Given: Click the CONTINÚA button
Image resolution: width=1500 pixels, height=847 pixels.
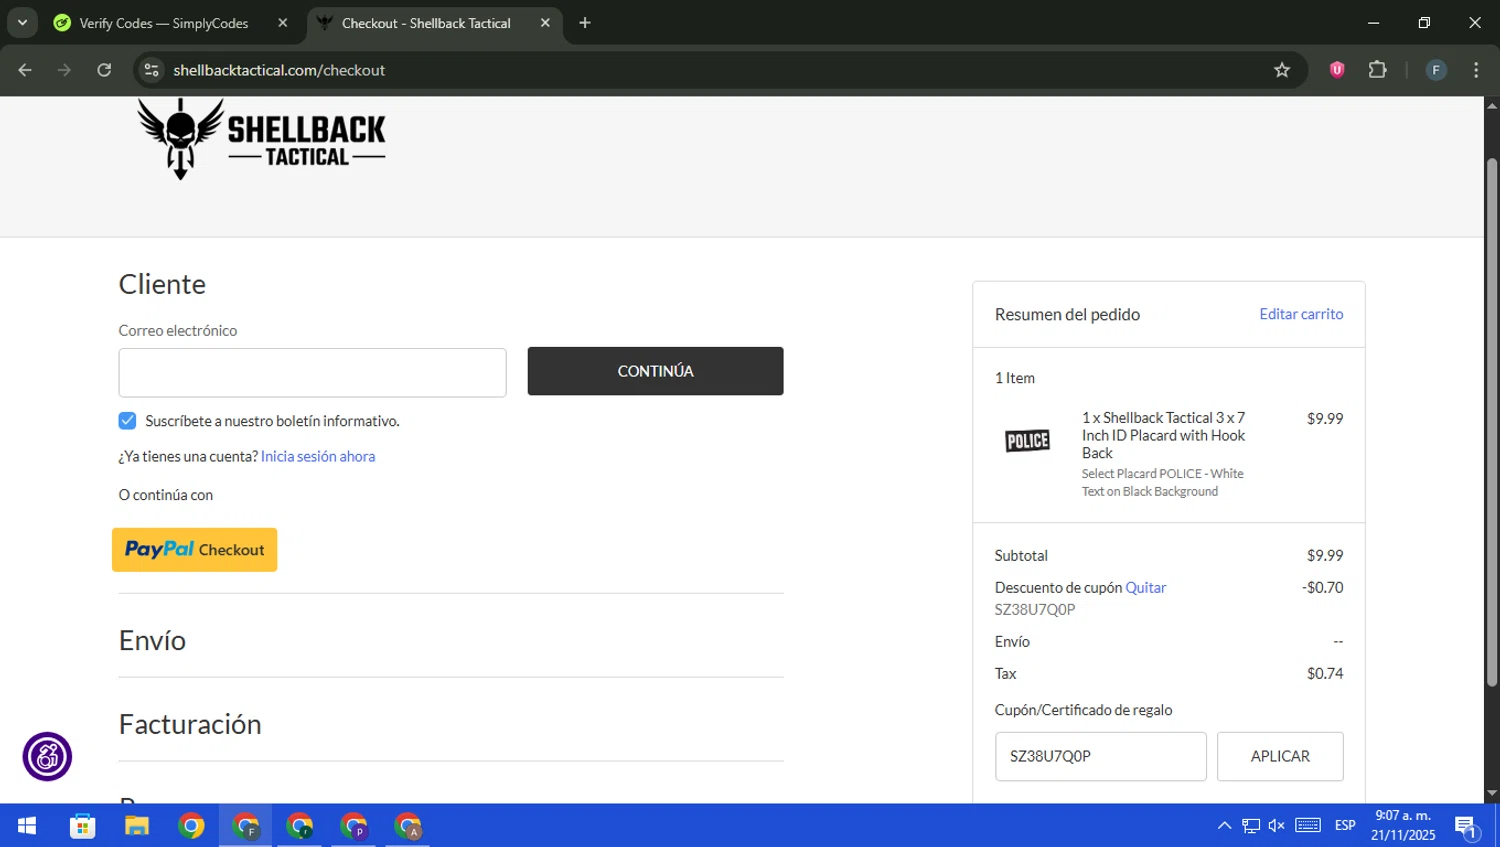Looking at the screenshot, I should (x=655, y=371).
